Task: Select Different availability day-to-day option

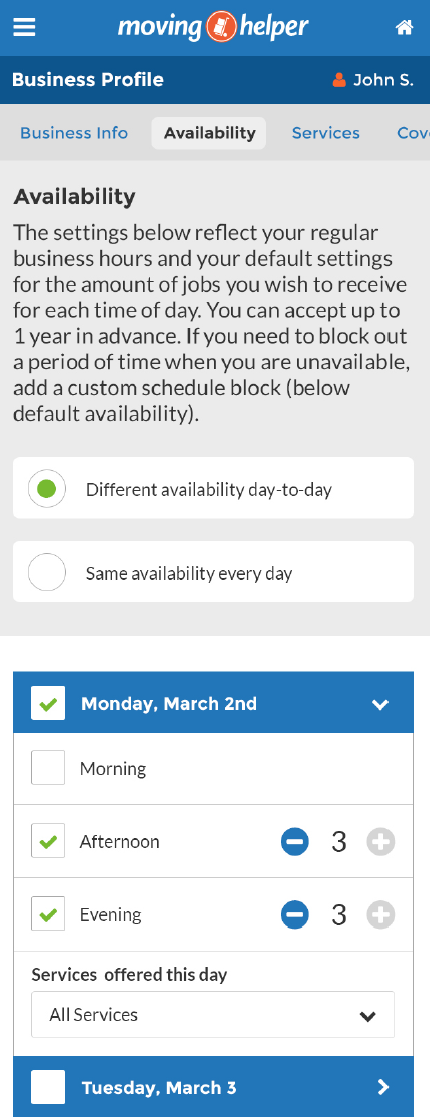Action: tap(213, 489)
